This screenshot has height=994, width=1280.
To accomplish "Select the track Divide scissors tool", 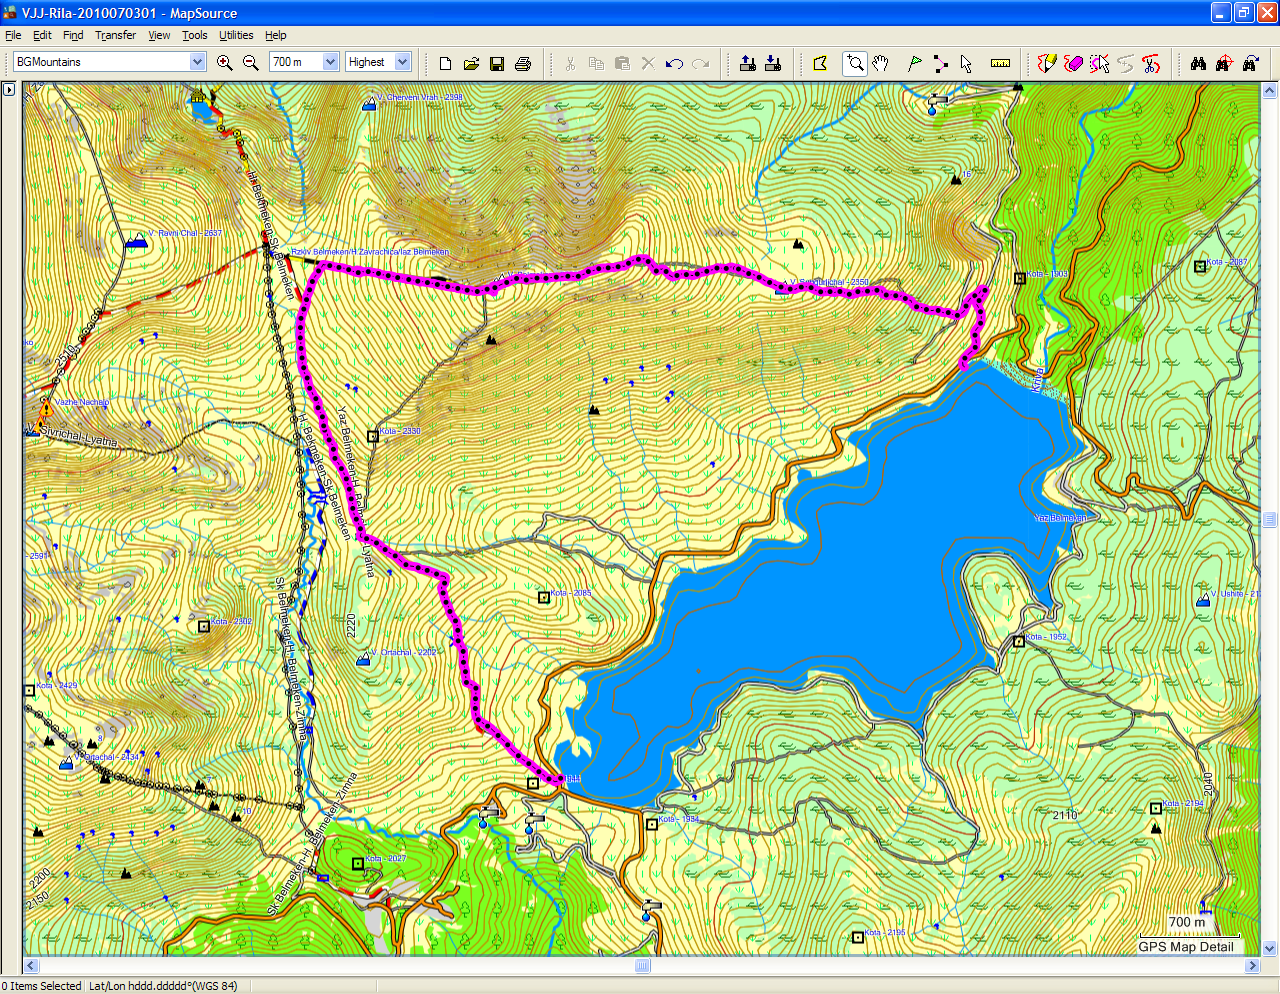I will [1151, 63].
